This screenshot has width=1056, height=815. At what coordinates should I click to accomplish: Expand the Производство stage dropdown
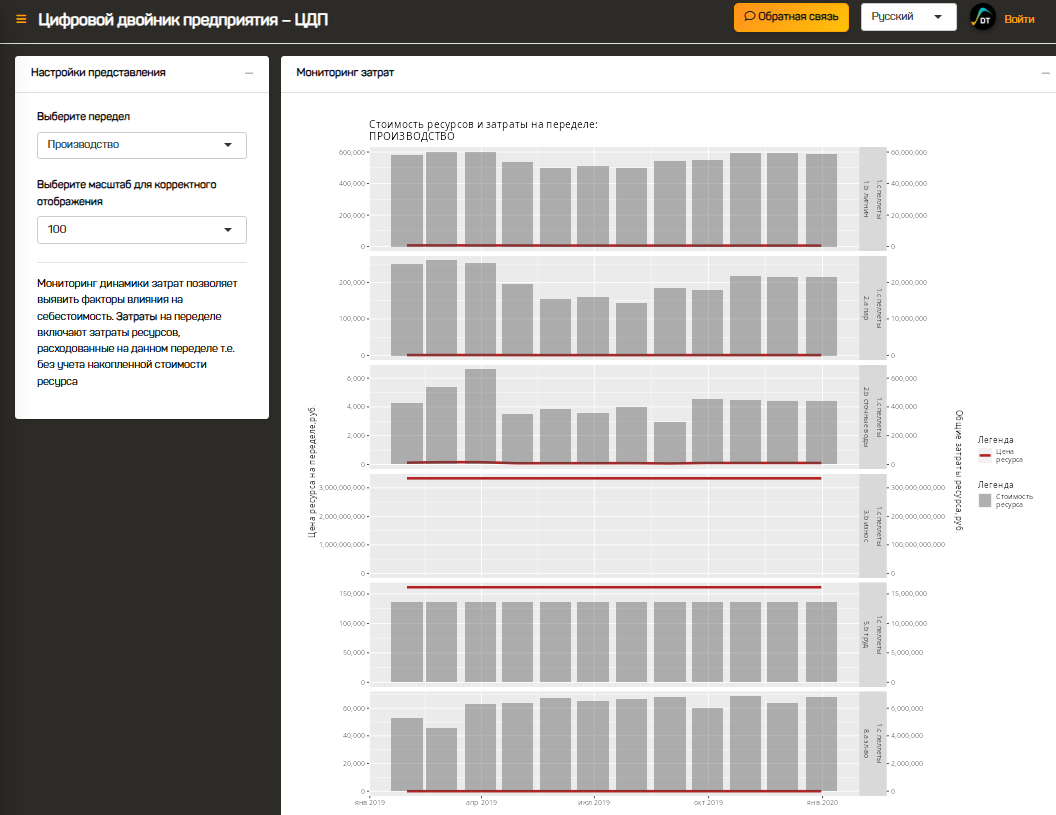141,145
